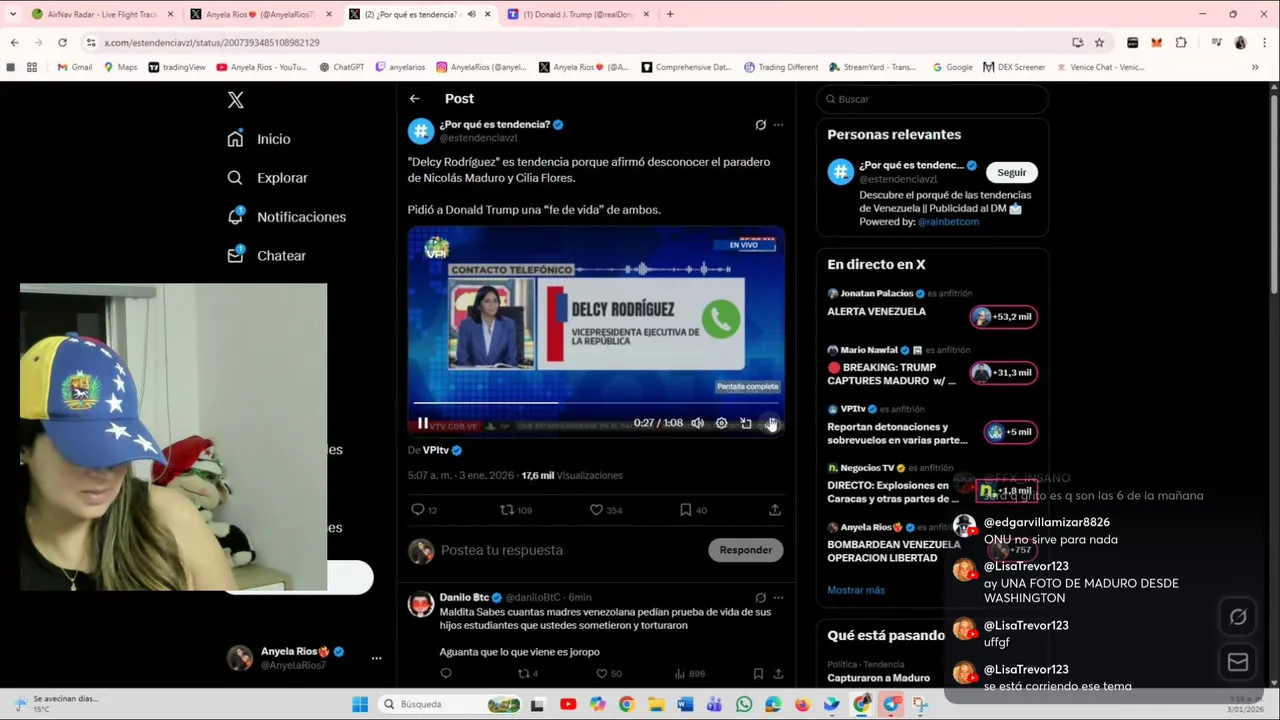The height and width of the screenshot is (720, 1280).
Task: Open the floating Grok button
Action: pos(1238,617)
